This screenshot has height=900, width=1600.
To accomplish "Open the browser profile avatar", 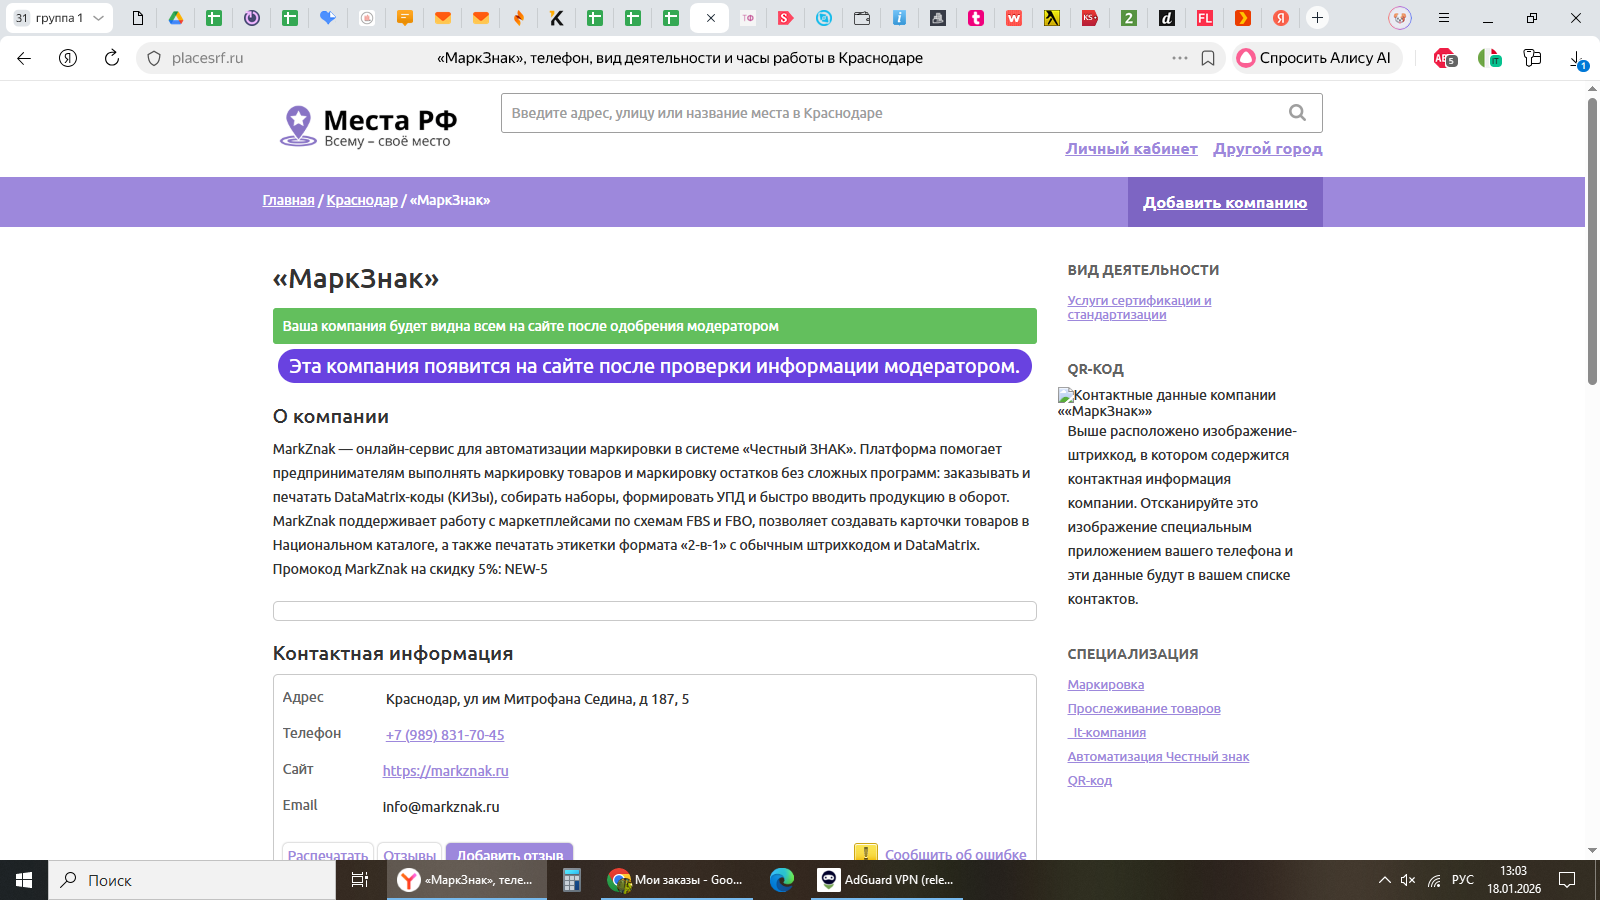I will 1400,18.
